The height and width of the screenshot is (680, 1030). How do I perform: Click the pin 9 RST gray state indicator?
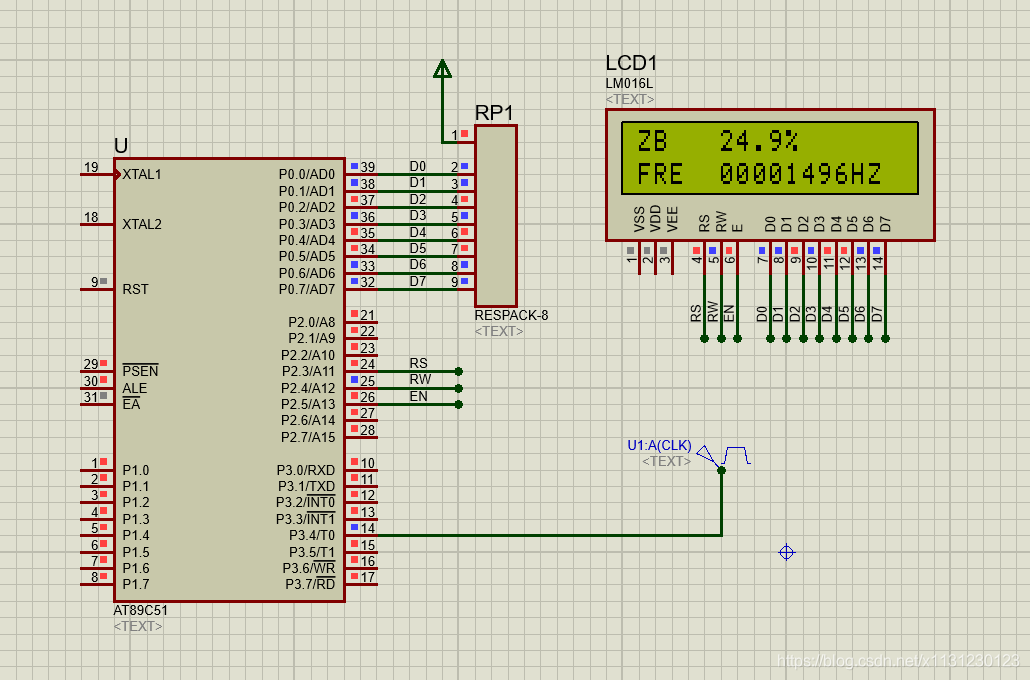coord(103,281)
